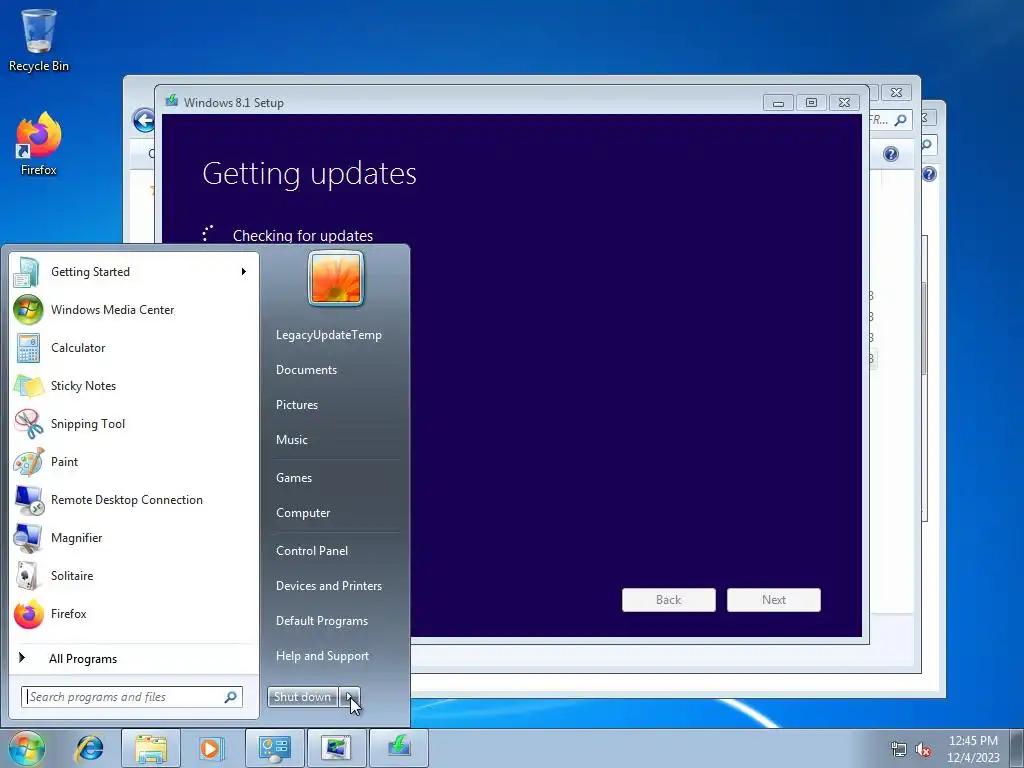The height and width of the screenshot is (768, 1024).
Task: Open Internet Explorer from the taskbar
Action: (89, 748)
